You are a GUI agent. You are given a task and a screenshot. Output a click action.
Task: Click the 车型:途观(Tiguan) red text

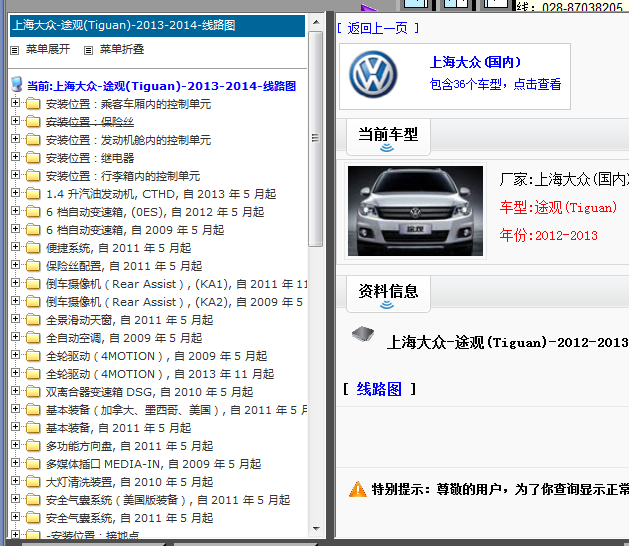pos(558,207)
